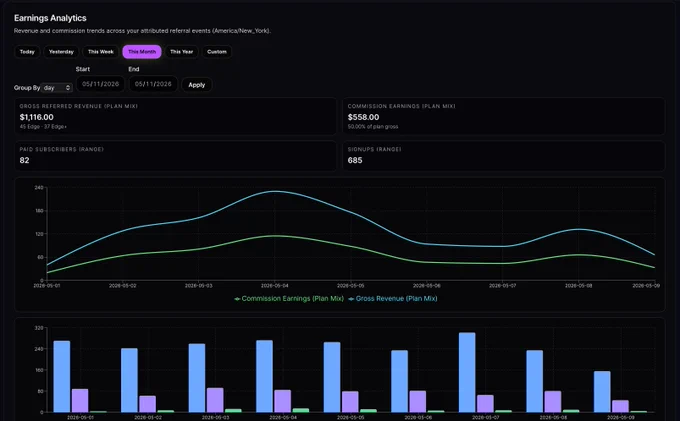This screenshot has width=680, height=421.
Task: Click the Start date input field
Action: pyautogui.click(x=101, y=84)
